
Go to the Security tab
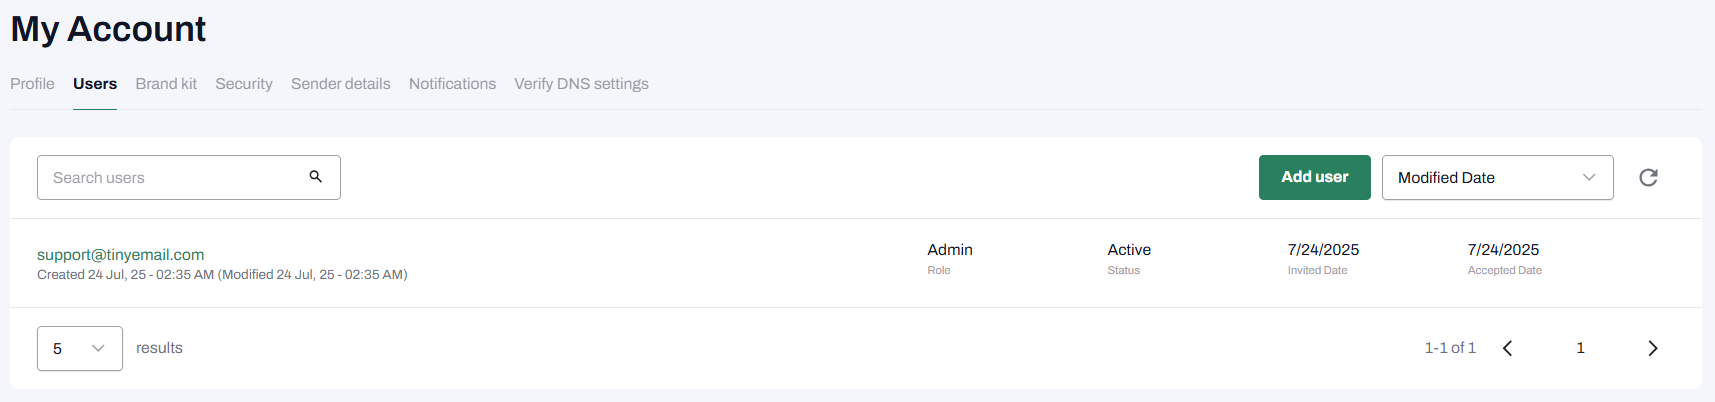click(244, 84)
